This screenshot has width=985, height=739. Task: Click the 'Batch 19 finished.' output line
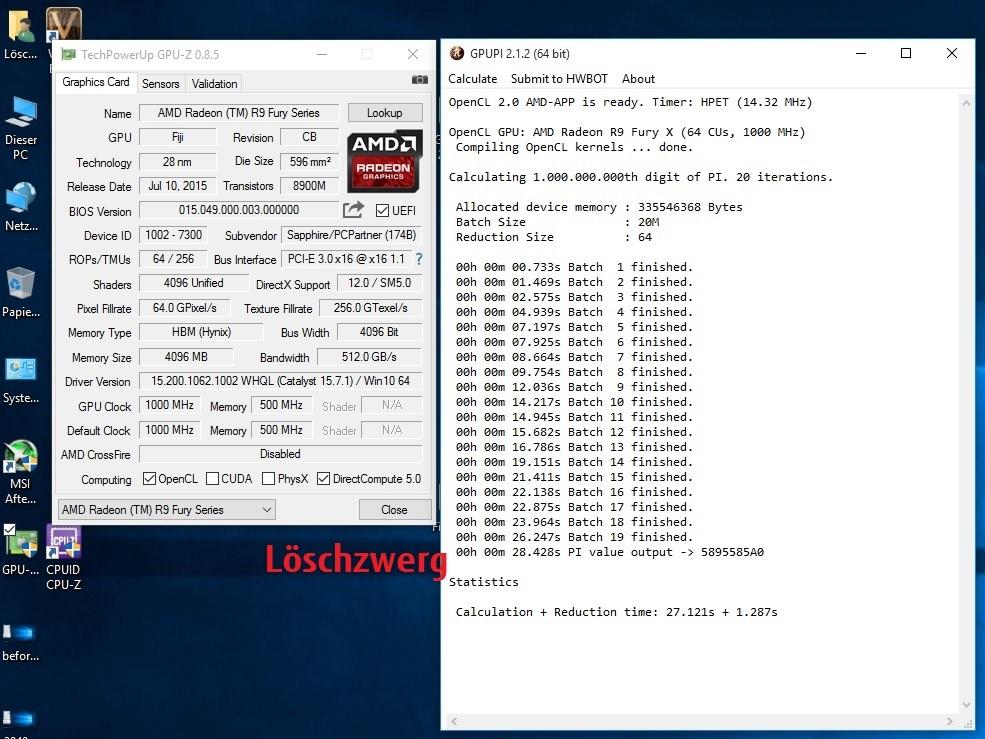(574, 537)
